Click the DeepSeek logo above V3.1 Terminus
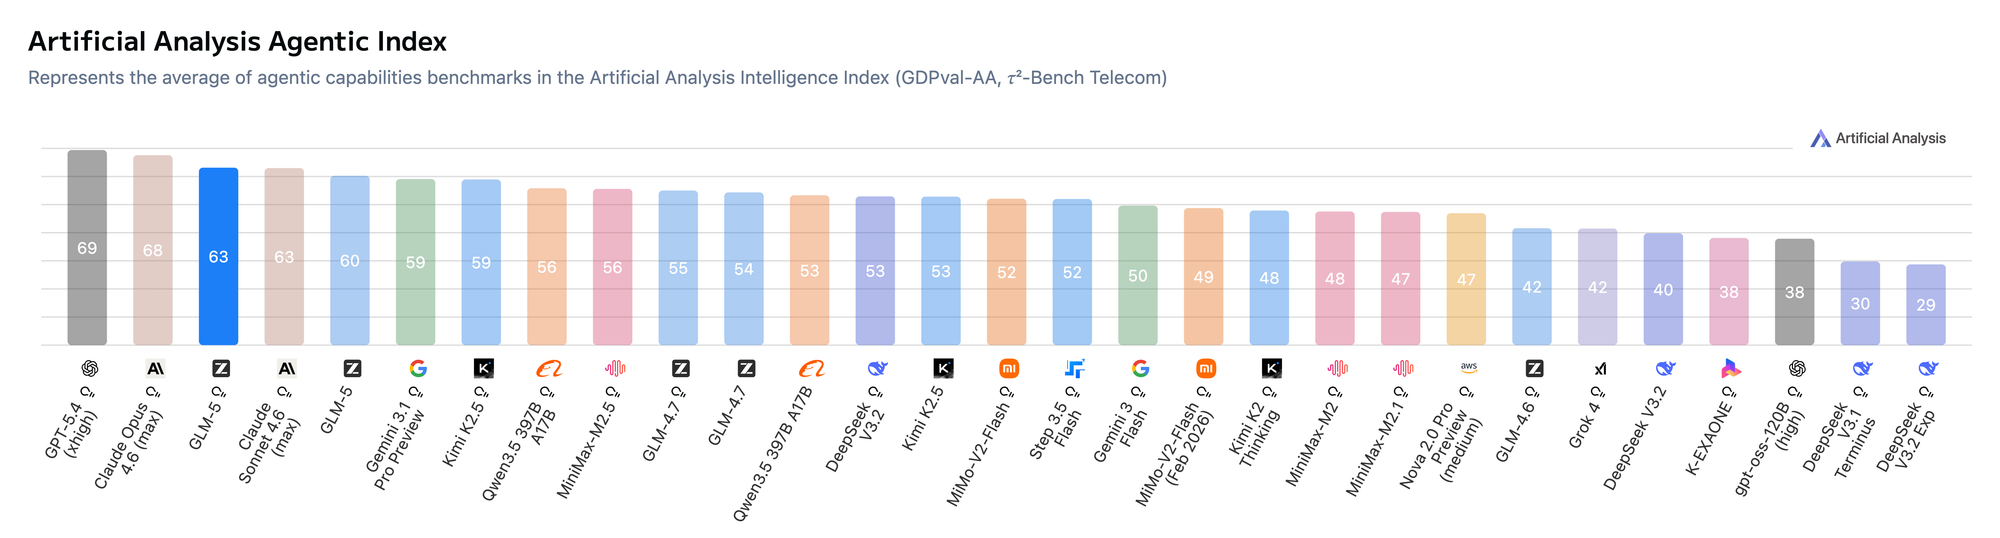The height and width of the screenshot is (538, 2000). pyautogui.click(x=1862, y=369)
